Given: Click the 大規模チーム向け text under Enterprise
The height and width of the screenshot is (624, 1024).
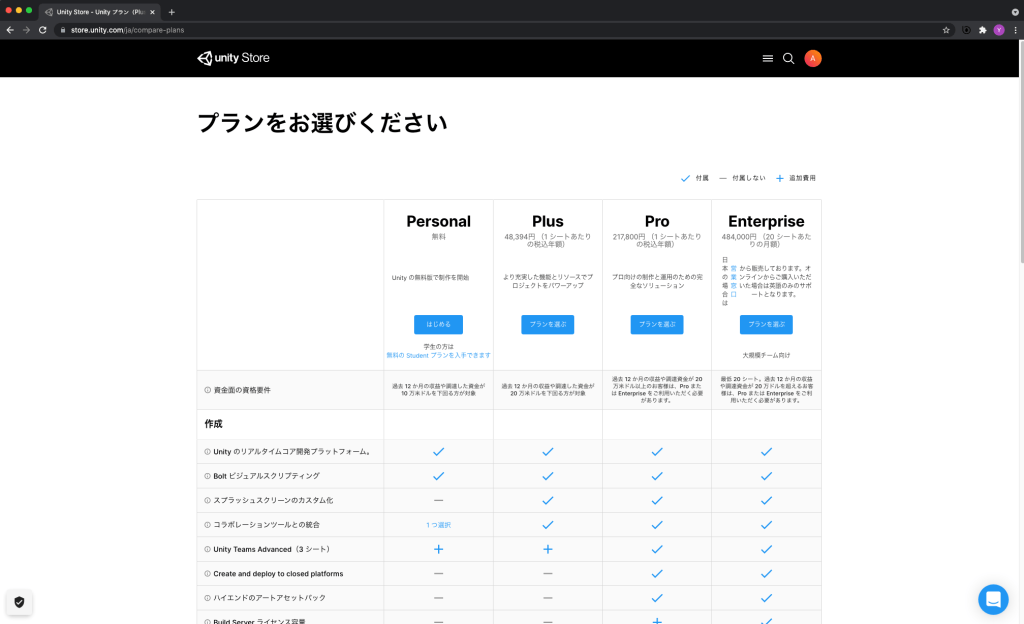Looking at the screenshot, I should click(x=766, y=356).
